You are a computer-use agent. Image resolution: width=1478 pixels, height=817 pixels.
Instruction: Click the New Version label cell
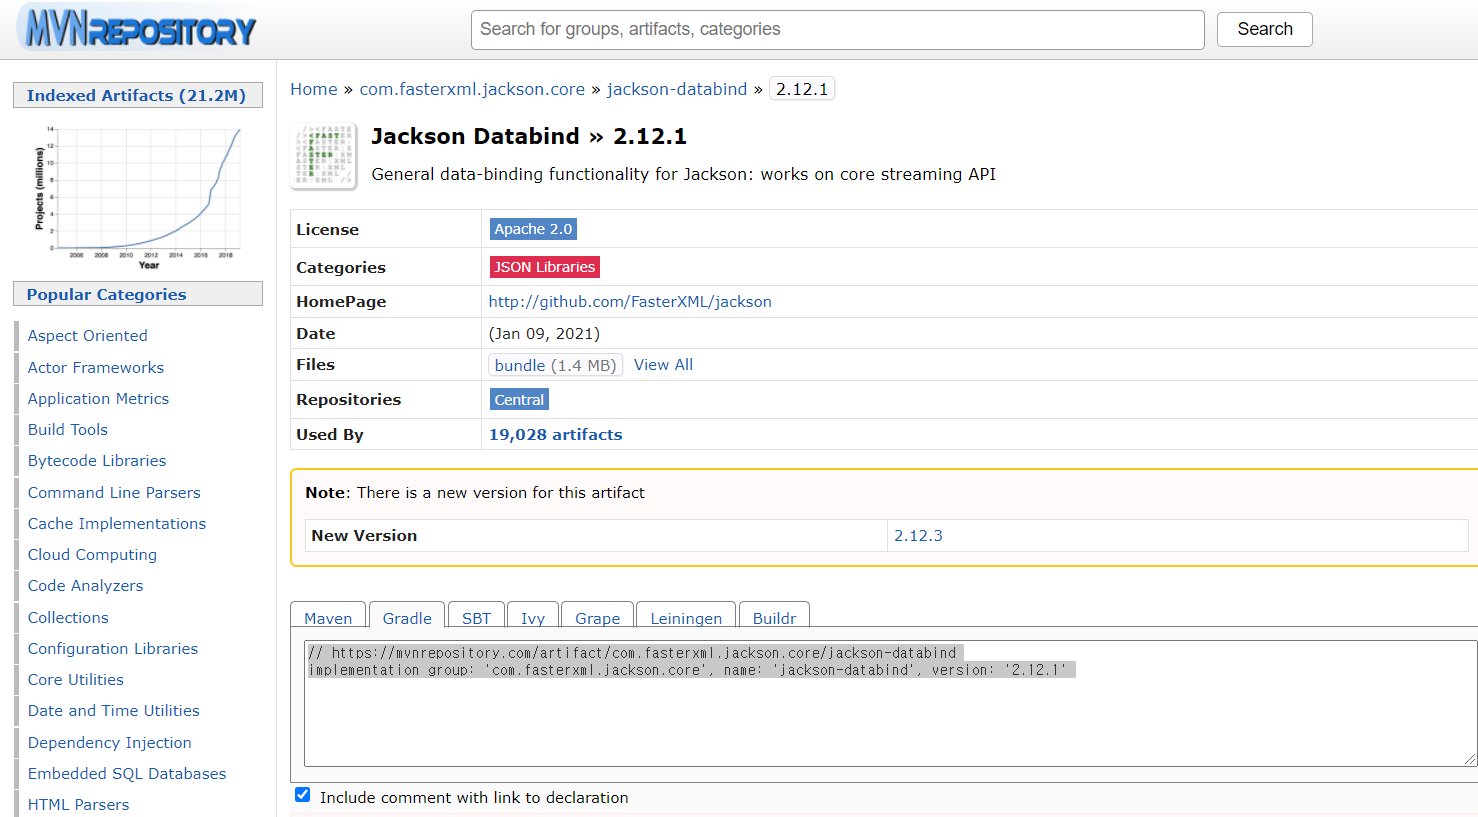(596, 535)
